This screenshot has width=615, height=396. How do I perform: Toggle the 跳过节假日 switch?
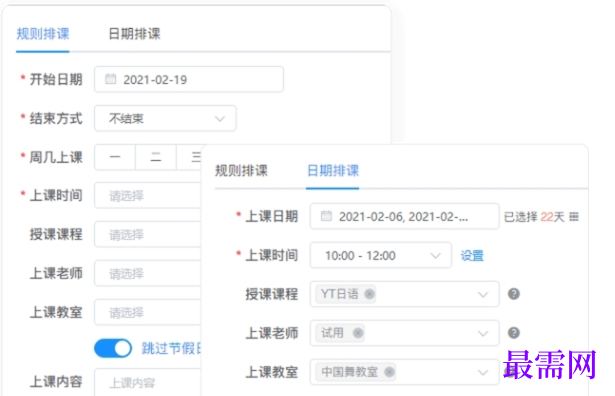[113, 348]
